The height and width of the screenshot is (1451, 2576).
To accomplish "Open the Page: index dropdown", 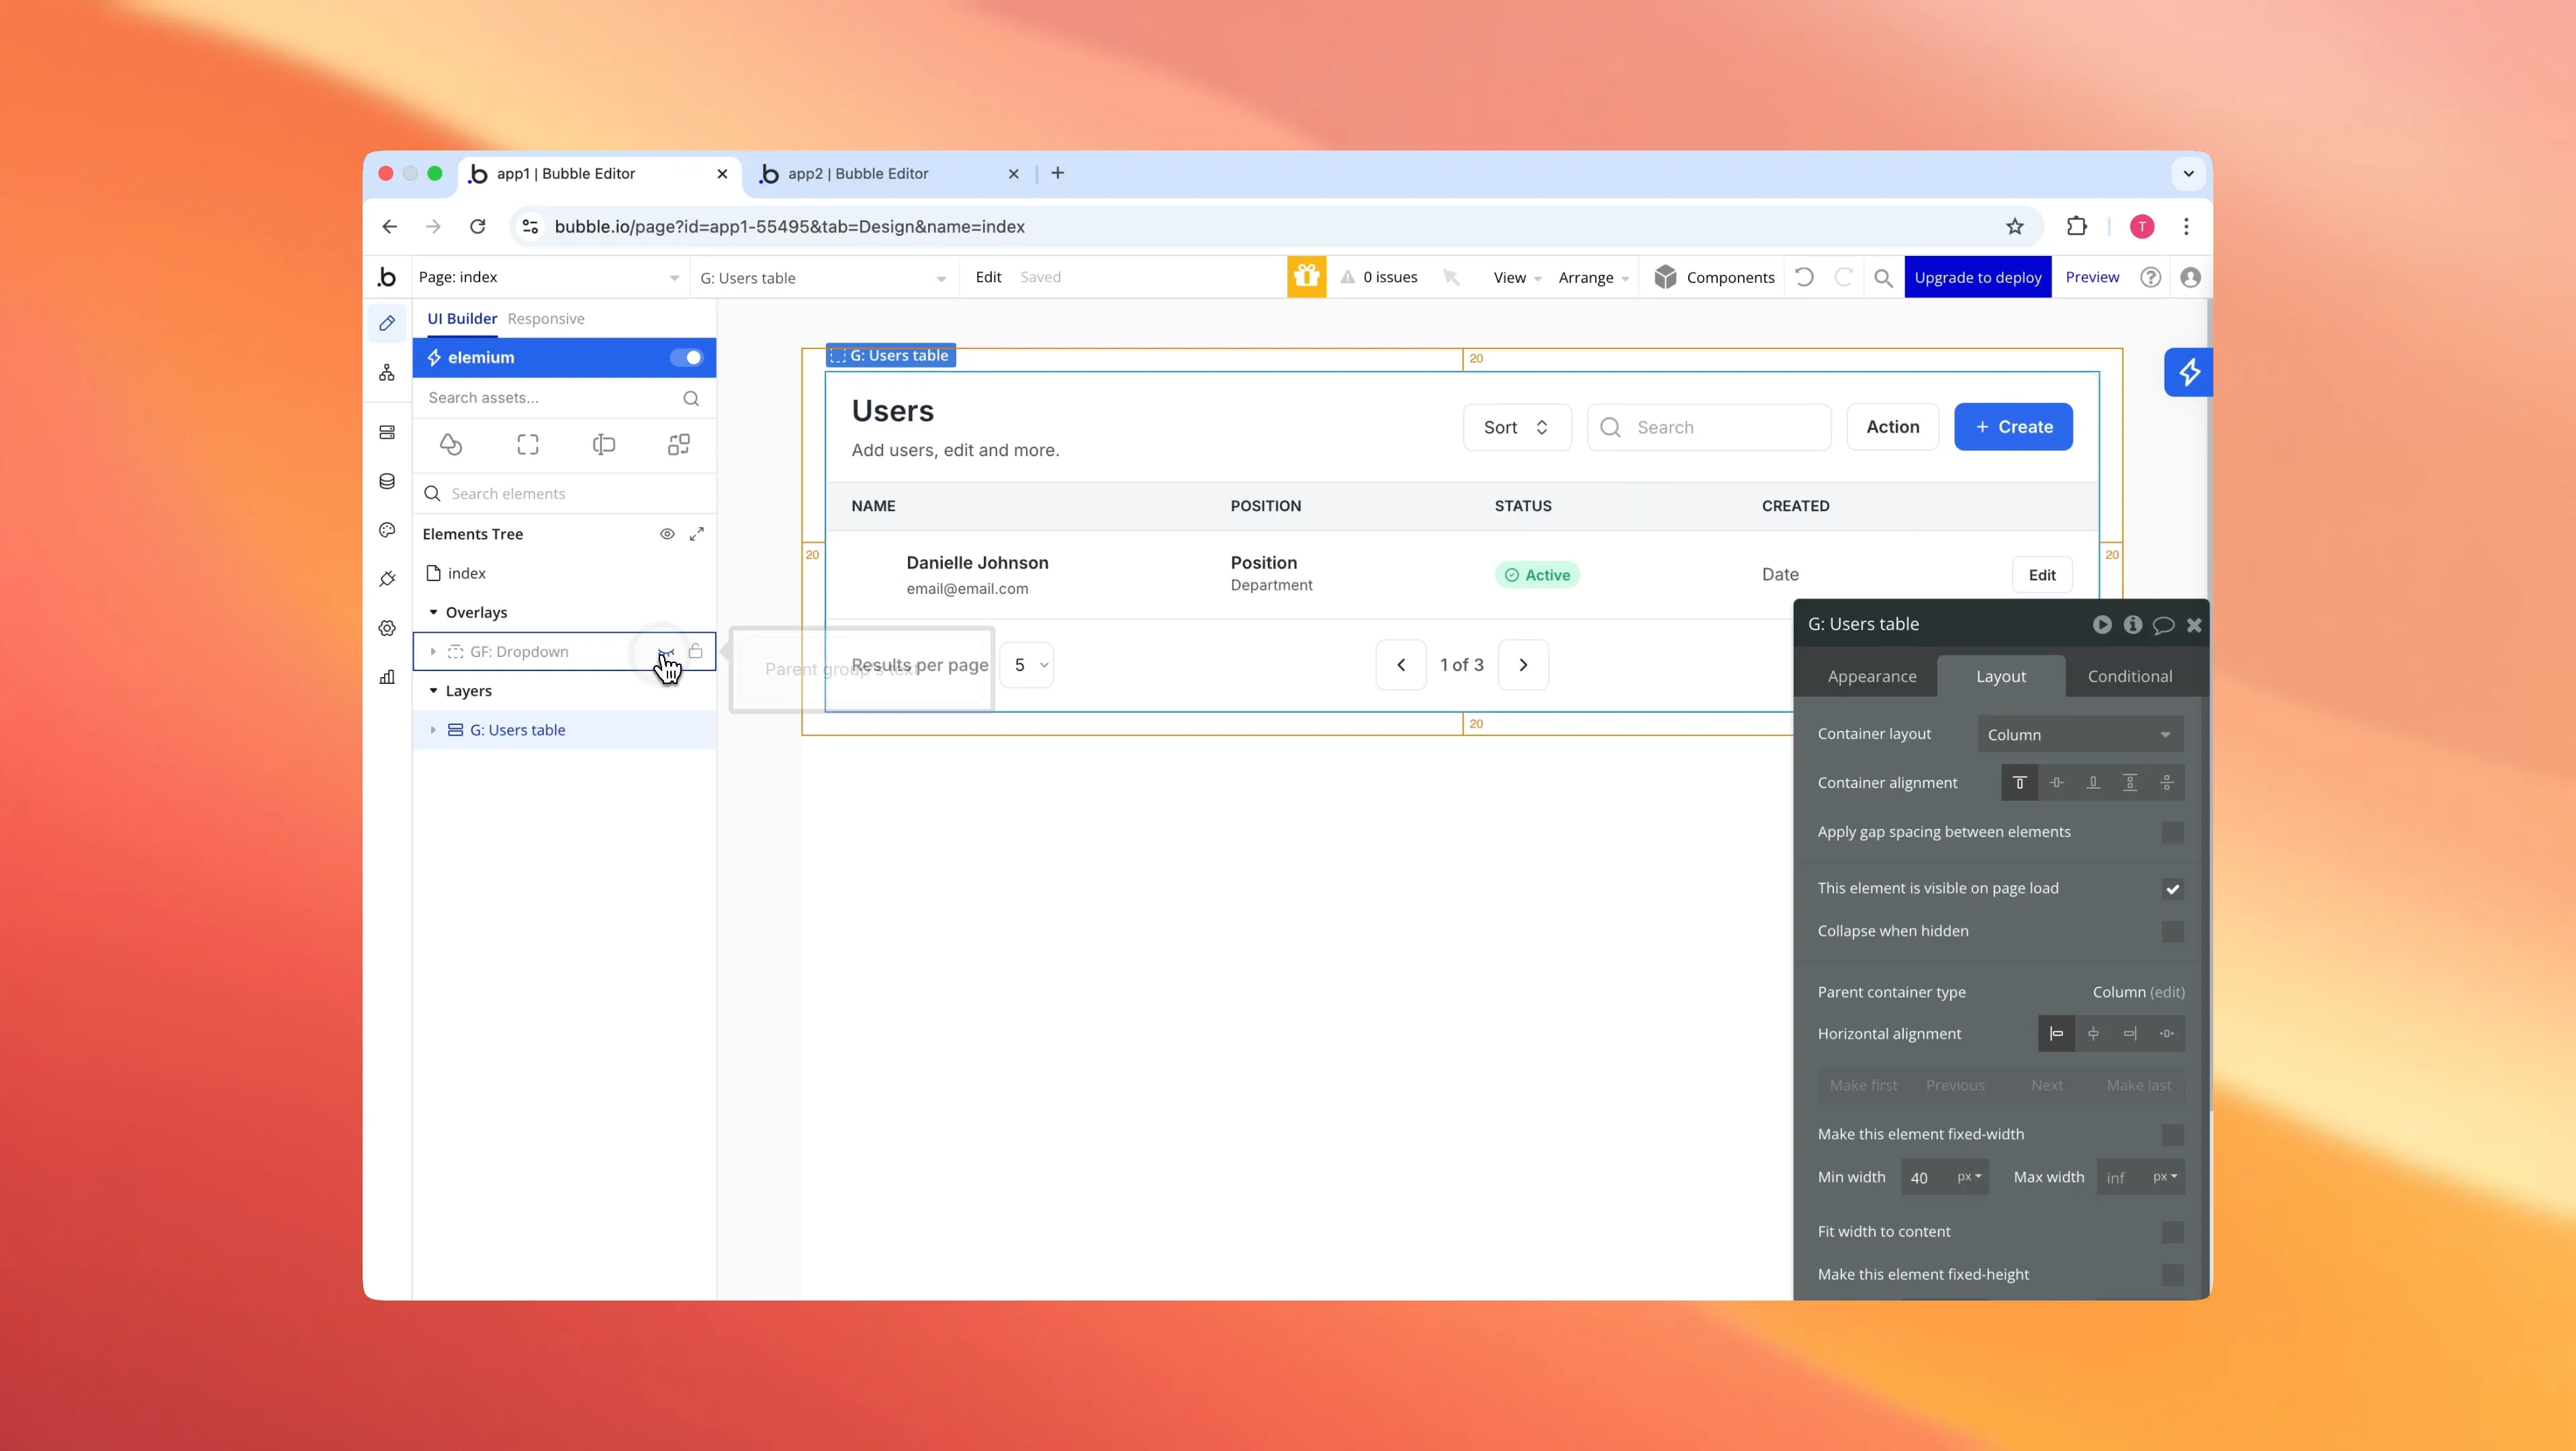I will [549, 277].
